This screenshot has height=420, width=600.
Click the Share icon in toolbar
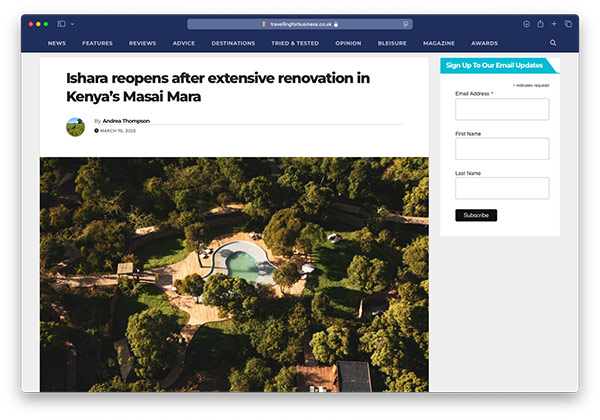[540, 23]
